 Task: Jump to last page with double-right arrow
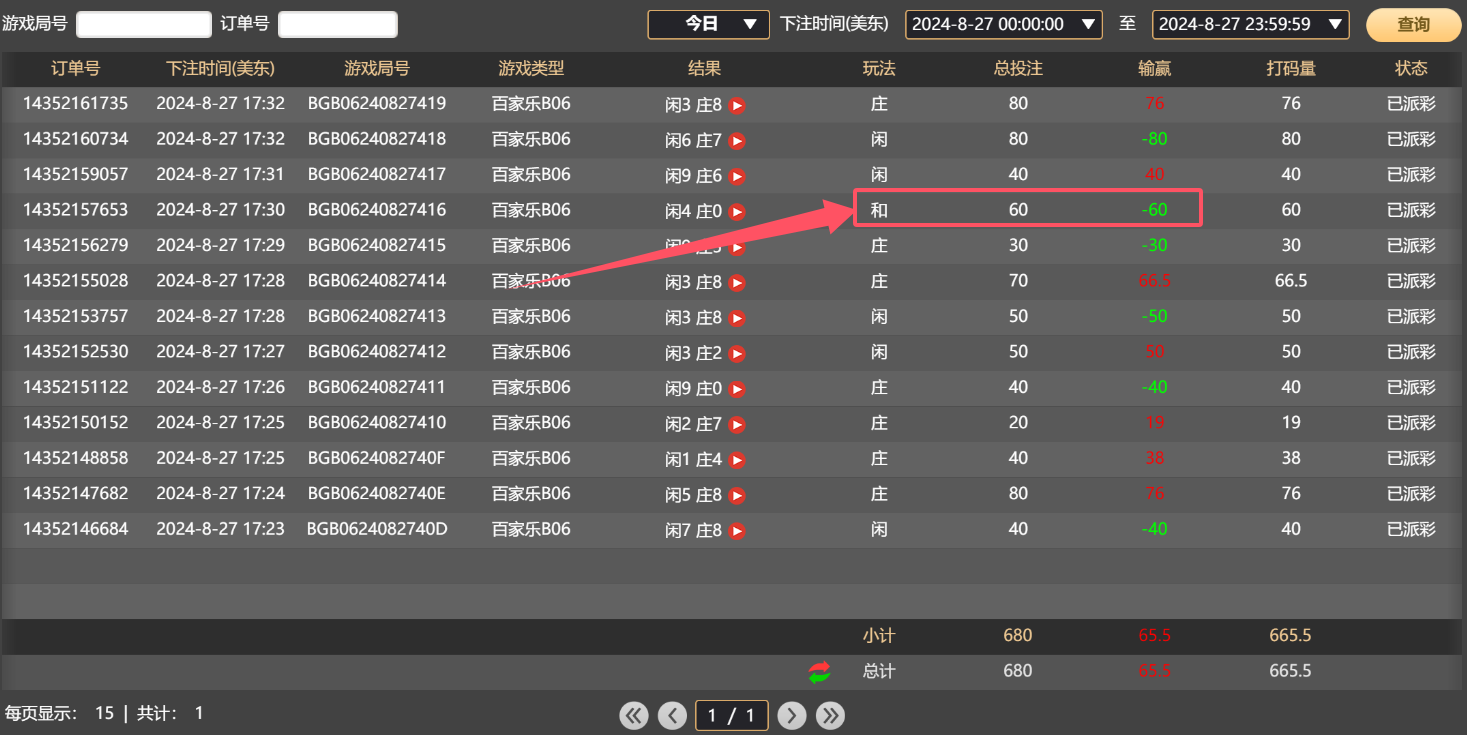830,715
